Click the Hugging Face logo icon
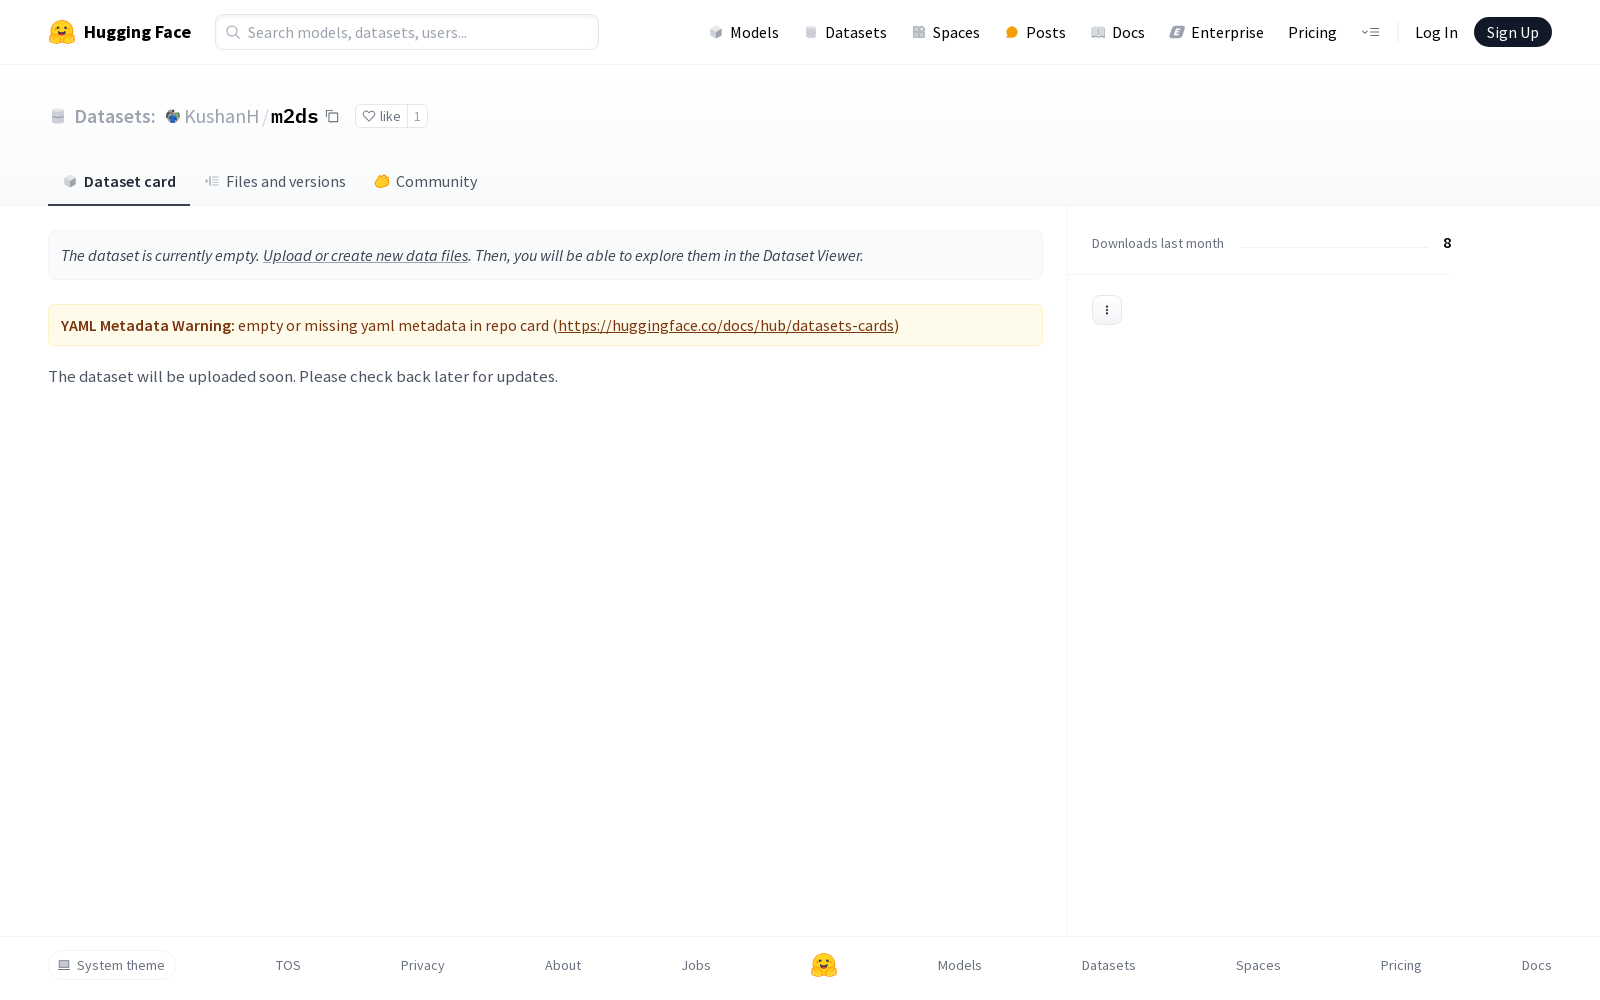Viewport: 1600px width, 1000px height. [62, 32]
